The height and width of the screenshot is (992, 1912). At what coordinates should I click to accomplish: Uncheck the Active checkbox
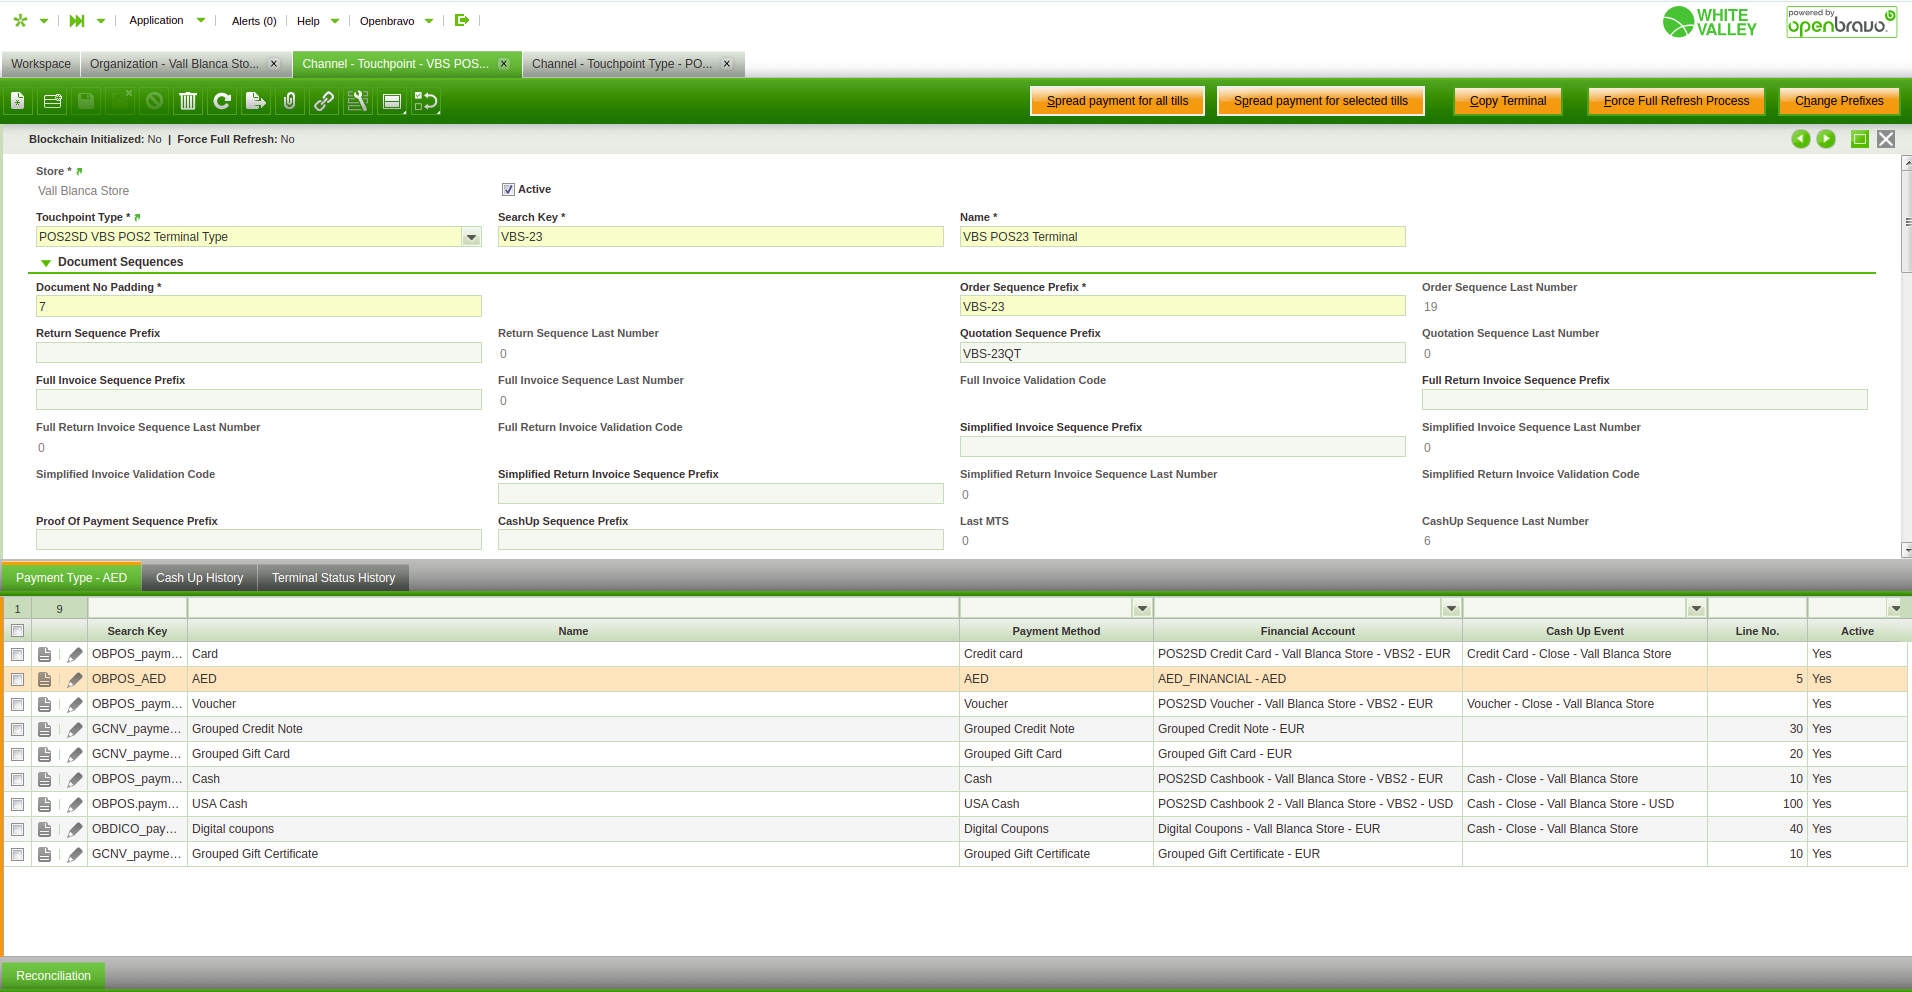508,190
